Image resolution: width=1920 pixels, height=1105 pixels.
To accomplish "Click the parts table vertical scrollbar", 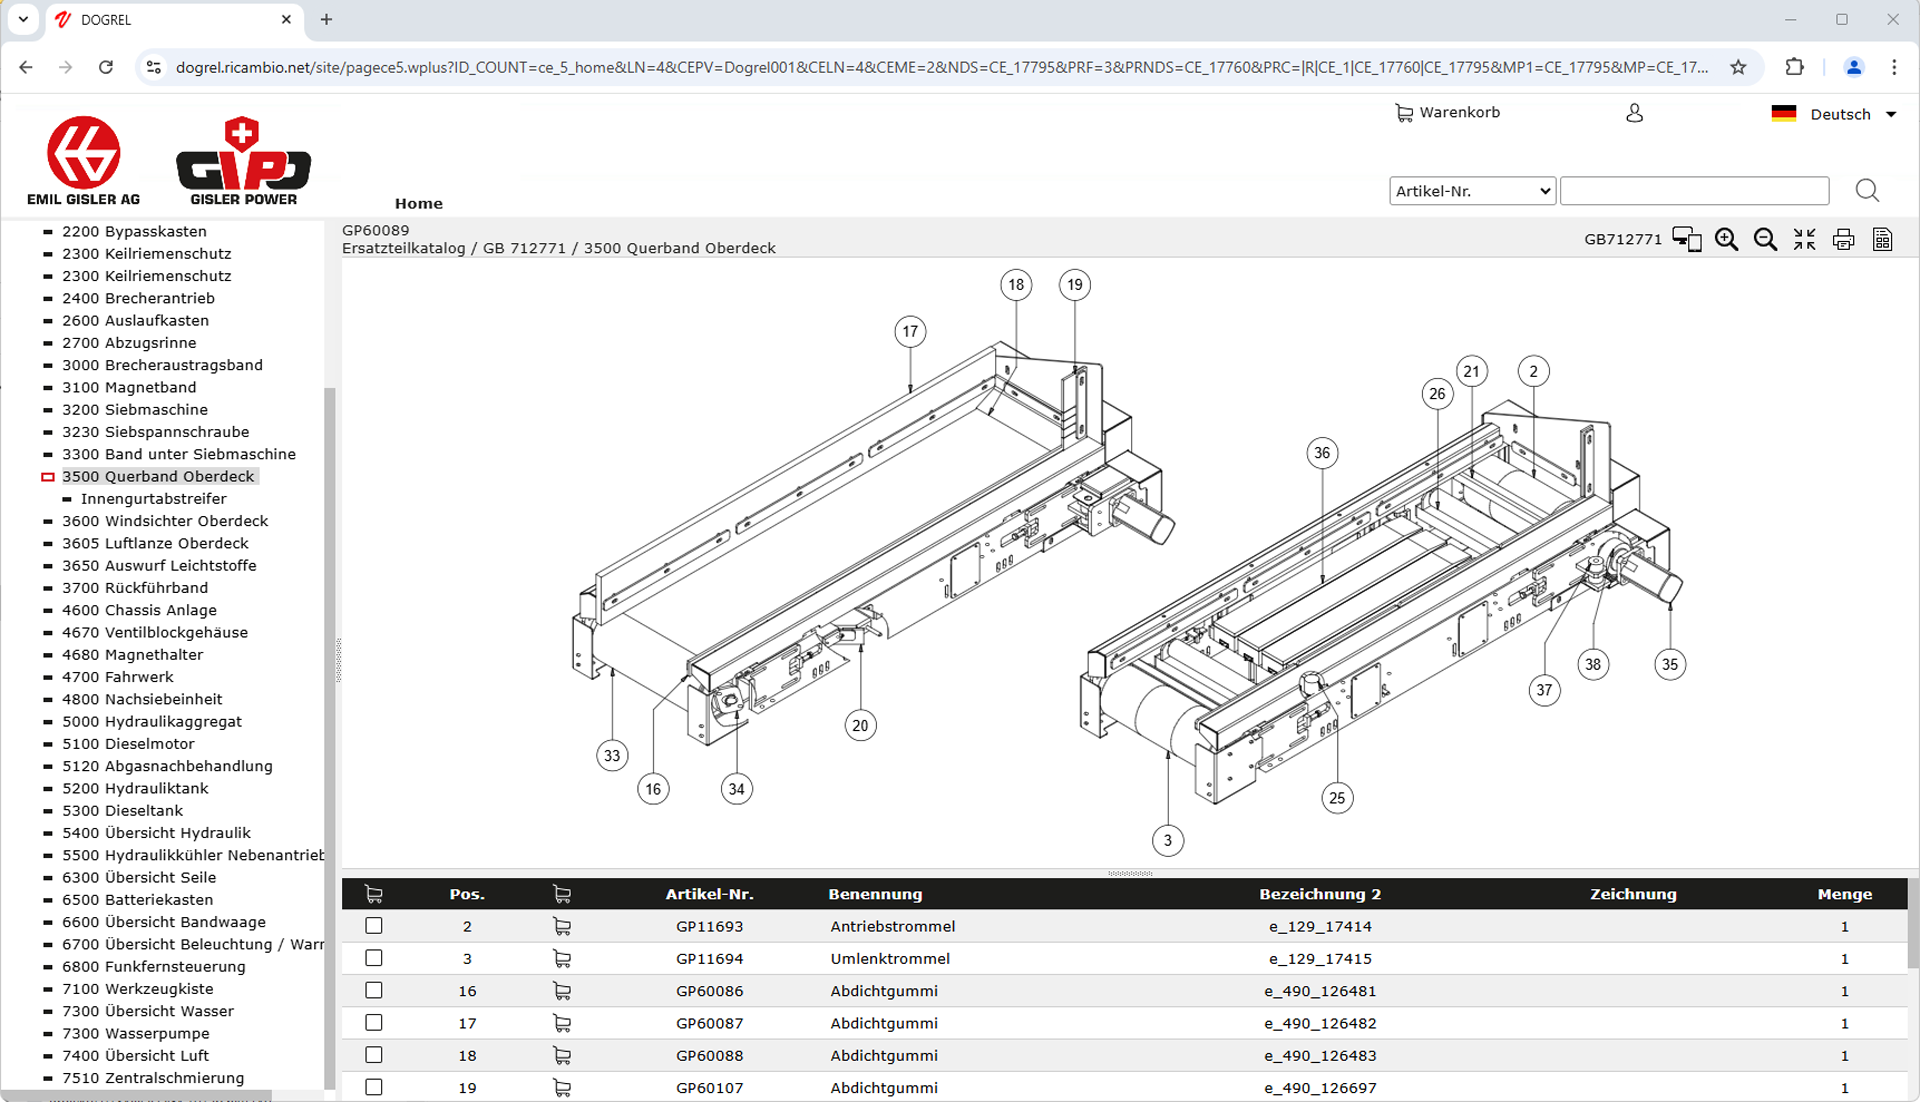I will tap(1913, 924).
